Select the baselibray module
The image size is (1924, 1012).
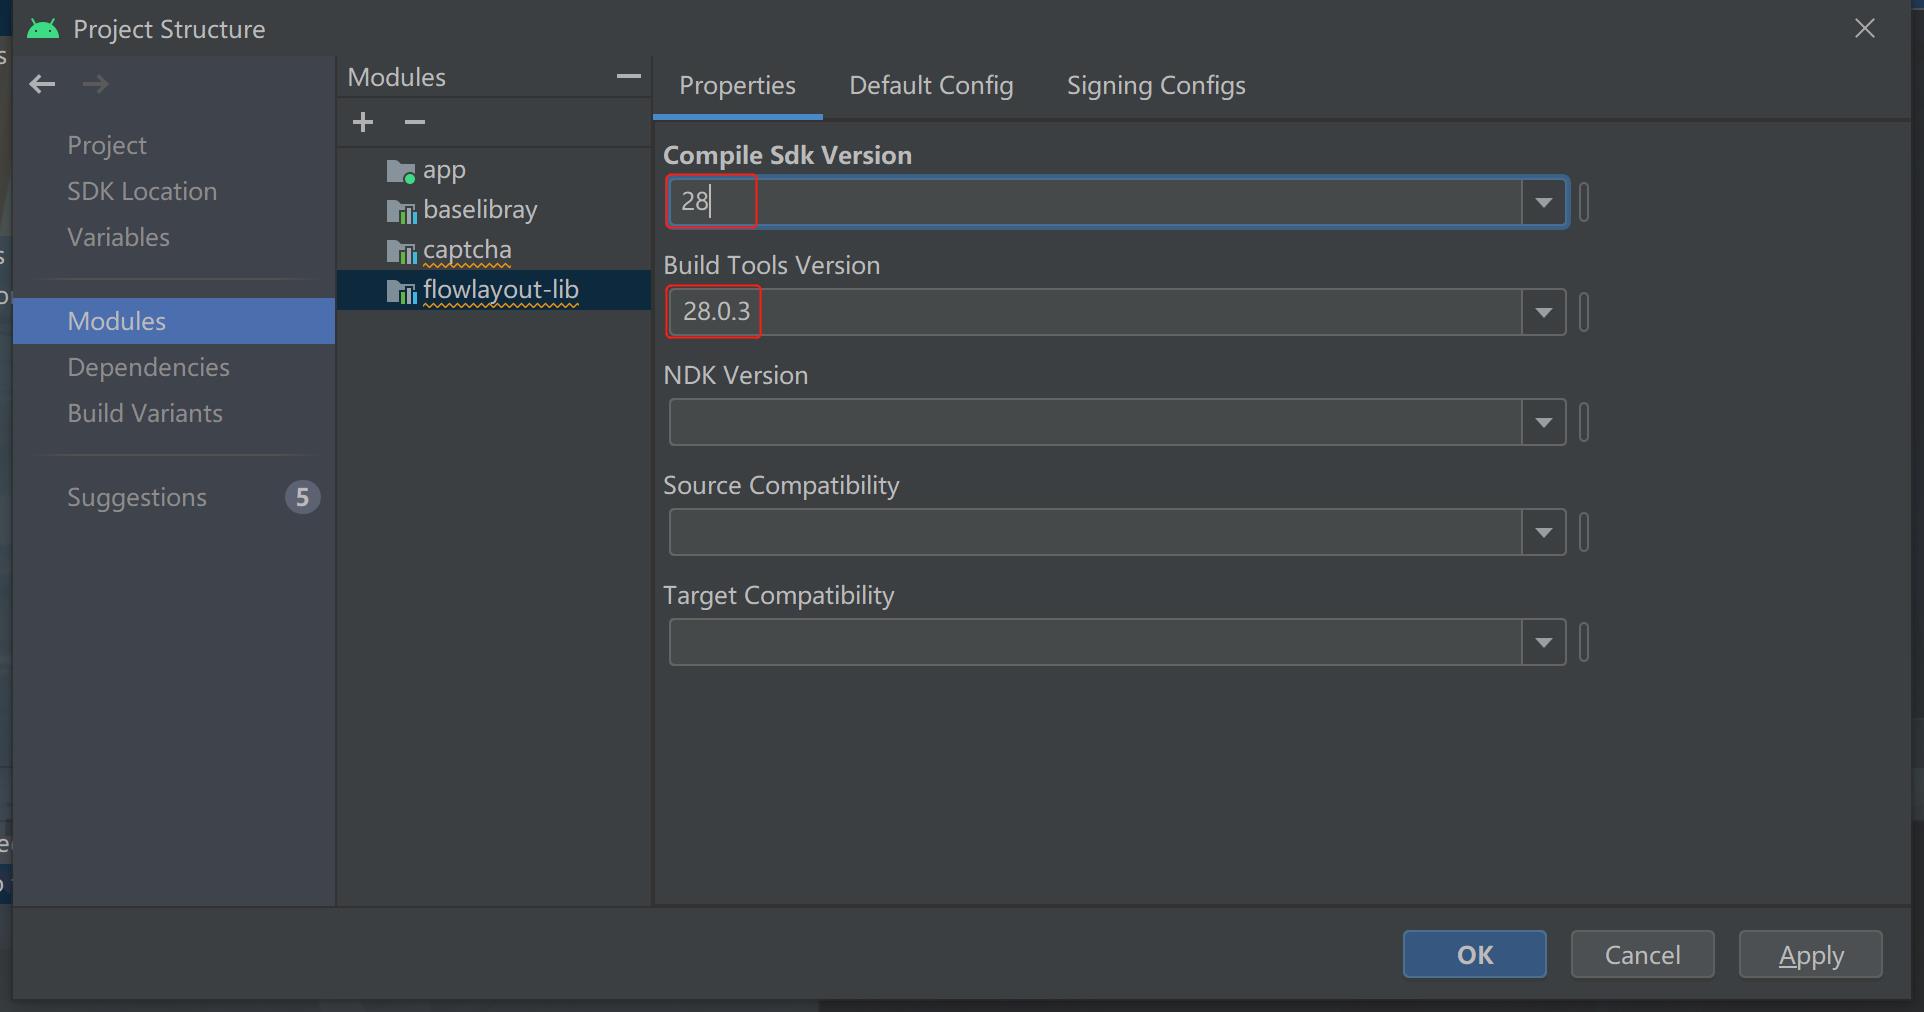[480, 210]
